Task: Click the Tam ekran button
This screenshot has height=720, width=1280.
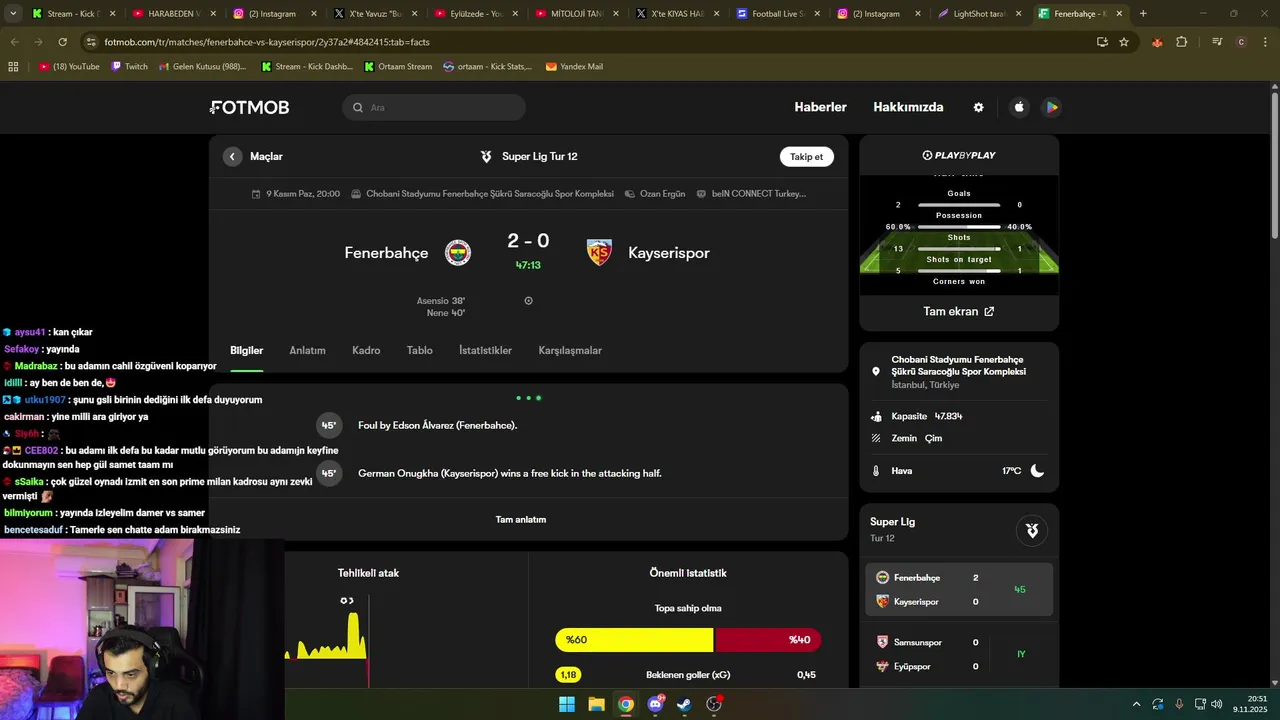Action: [959, 311]
